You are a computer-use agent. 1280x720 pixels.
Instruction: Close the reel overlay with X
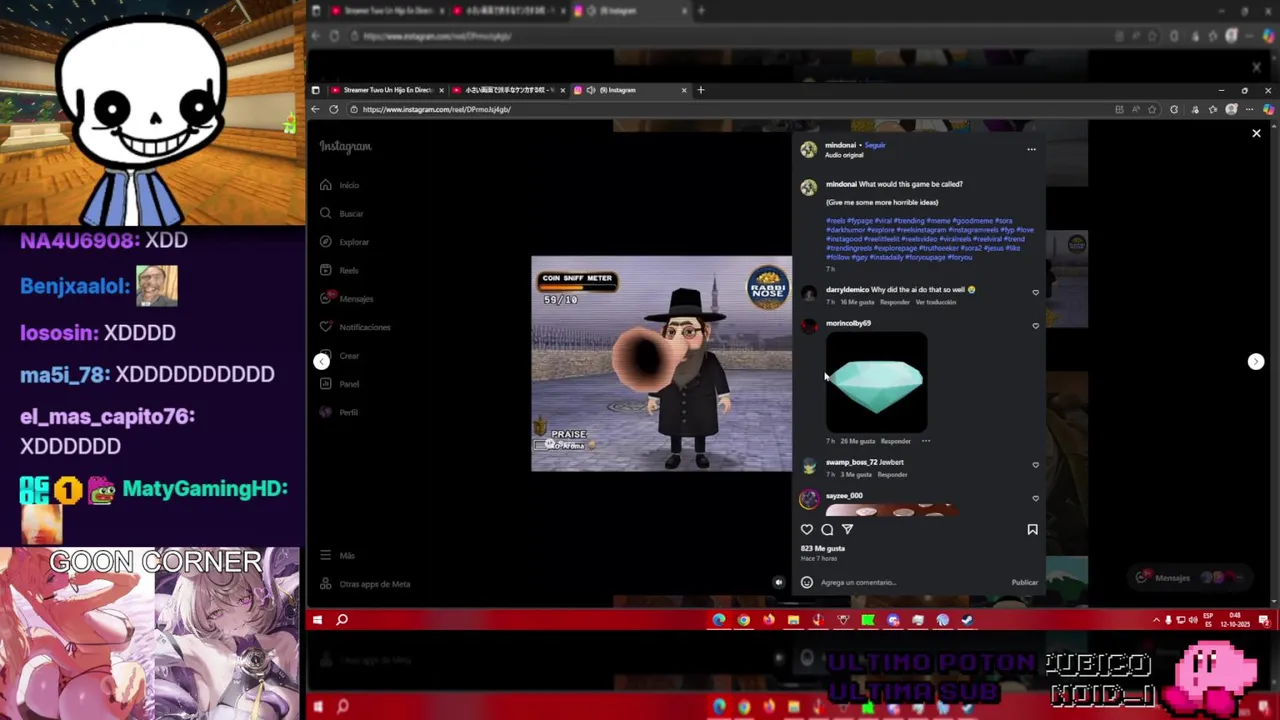pyautogui.click(x=1256, y=133)
